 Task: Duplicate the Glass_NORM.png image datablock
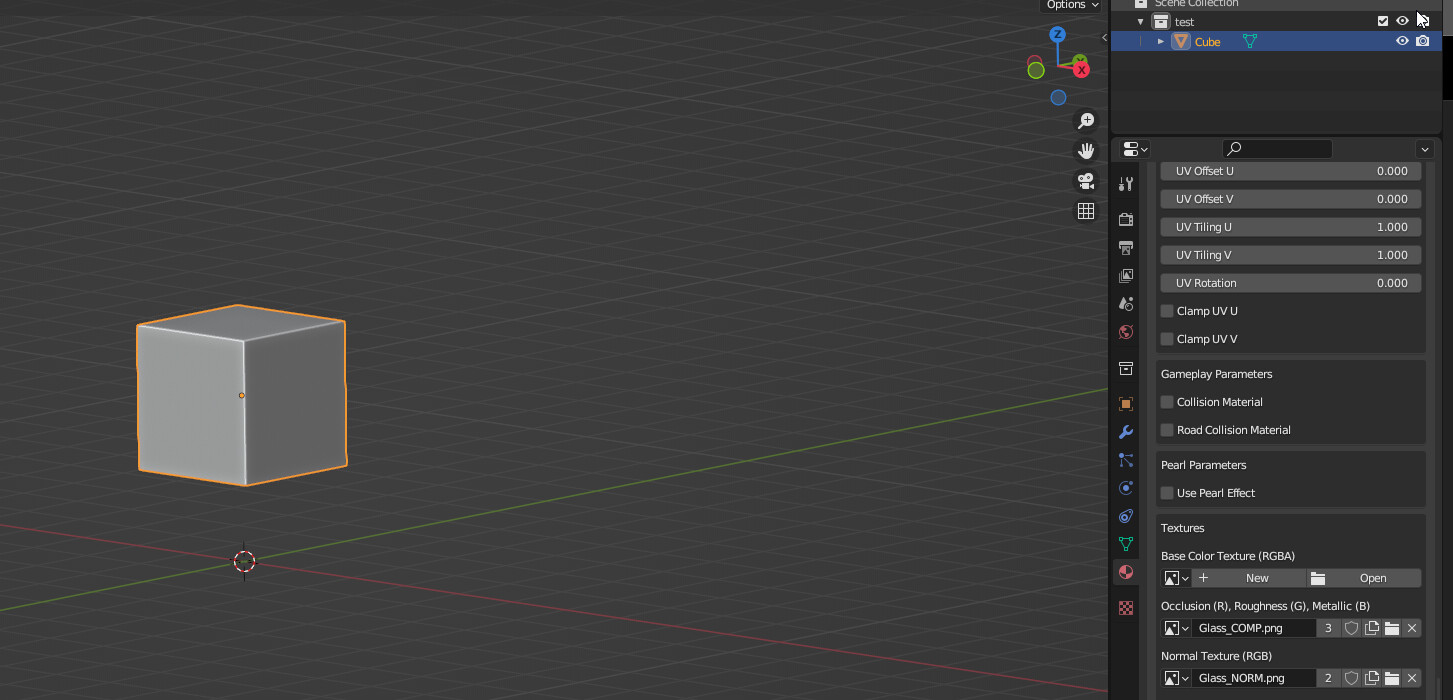pos(1371,678)
